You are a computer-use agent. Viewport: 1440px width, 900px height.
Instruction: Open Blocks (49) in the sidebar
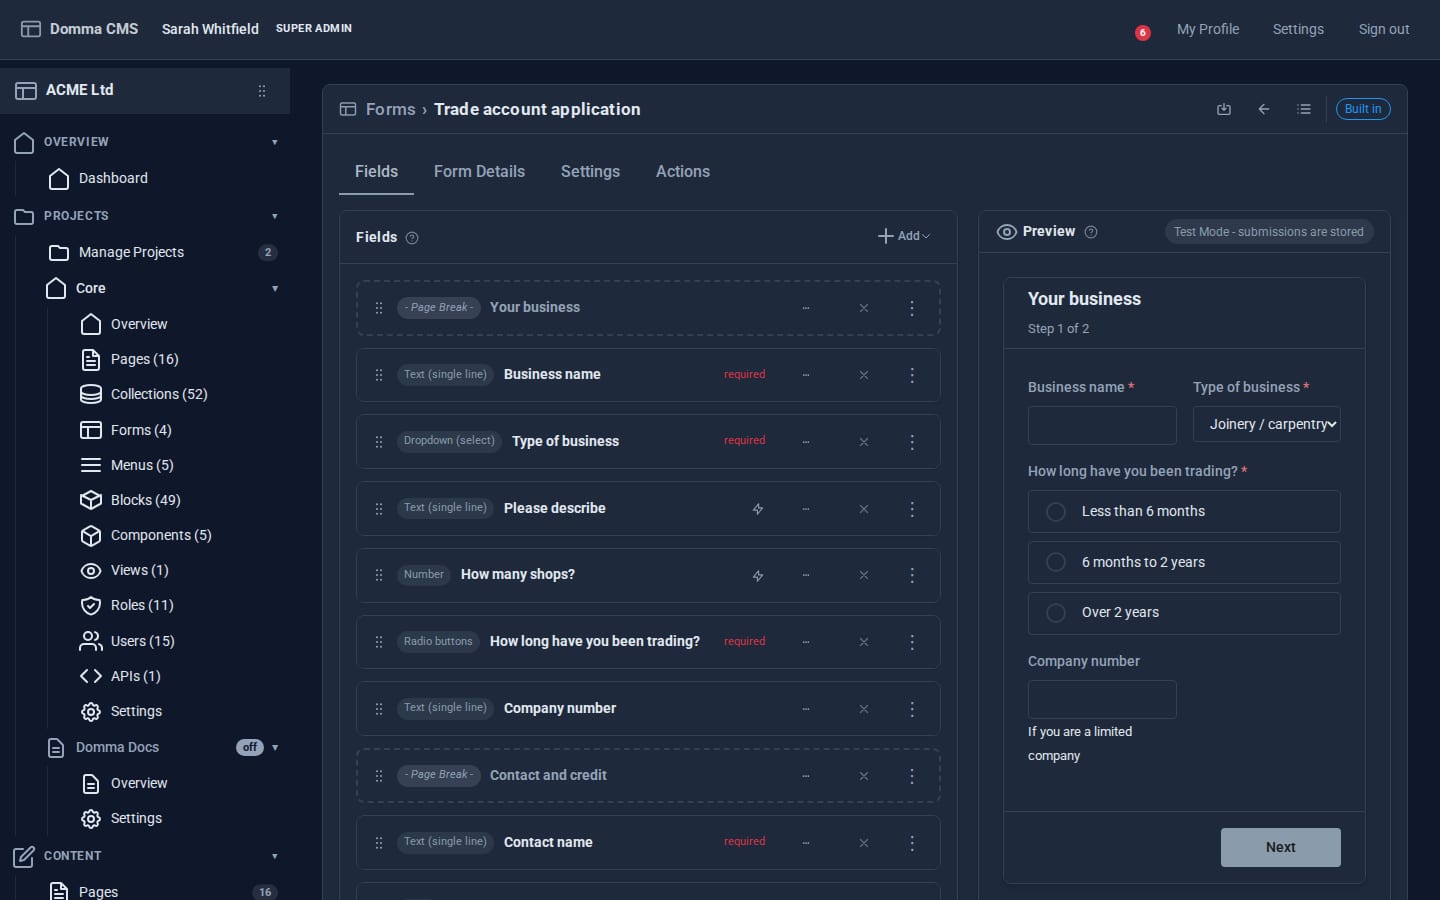coord(146,500)
